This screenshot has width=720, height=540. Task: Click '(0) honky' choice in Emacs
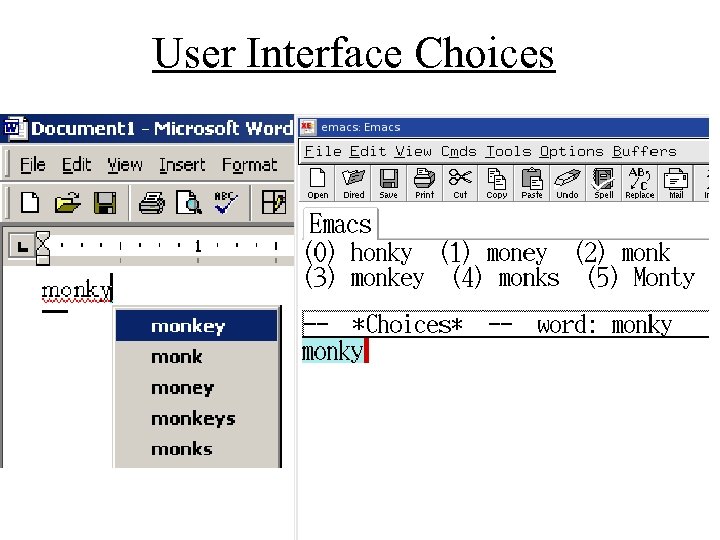tap(359, 253)
